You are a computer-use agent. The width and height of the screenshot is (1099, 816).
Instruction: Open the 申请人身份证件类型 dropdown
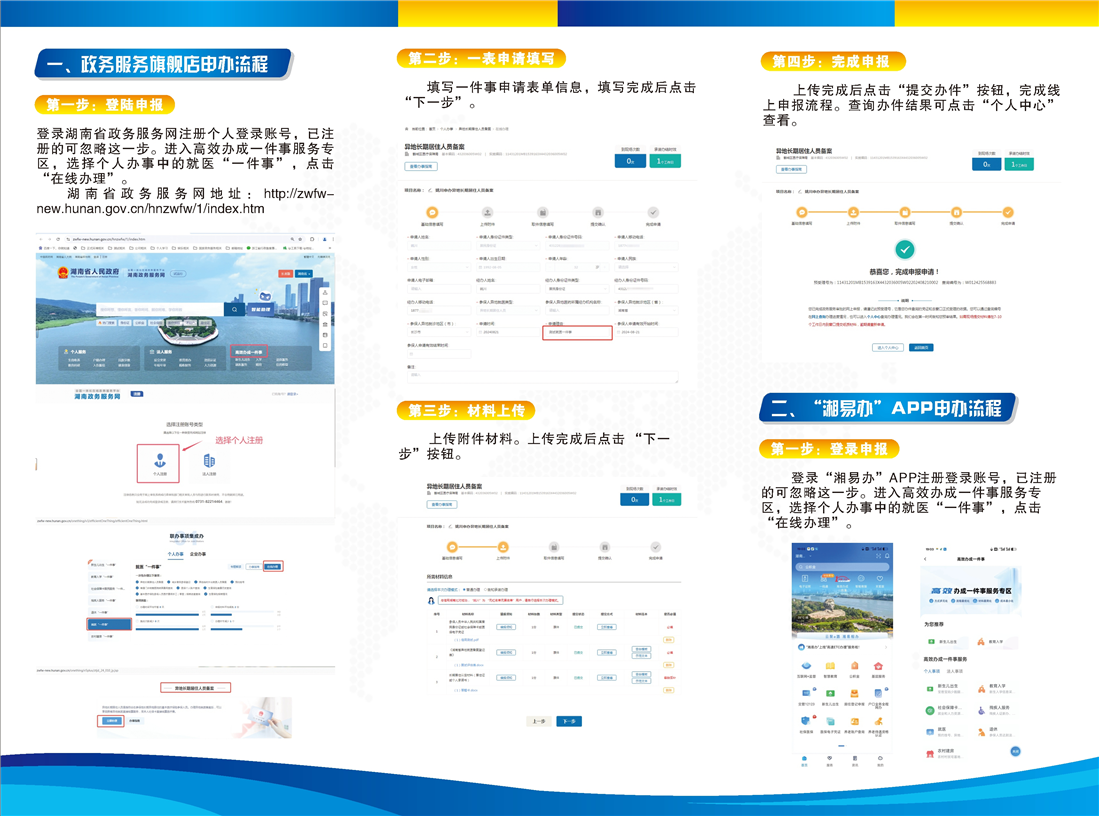click(508, 246)
